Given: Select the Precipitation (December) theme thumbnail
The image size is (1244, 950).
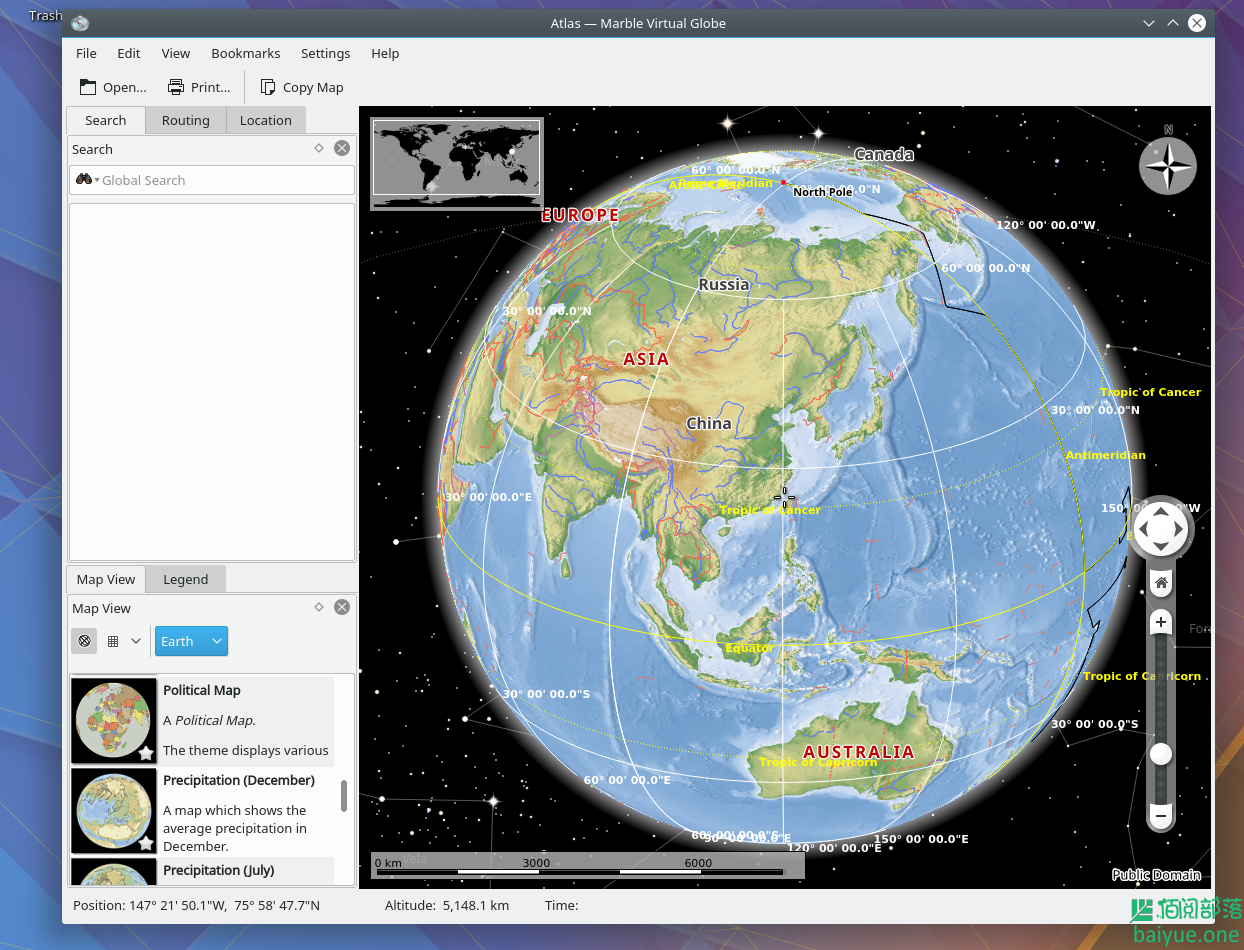Looking at the screenshot, I should coord(114,811).
